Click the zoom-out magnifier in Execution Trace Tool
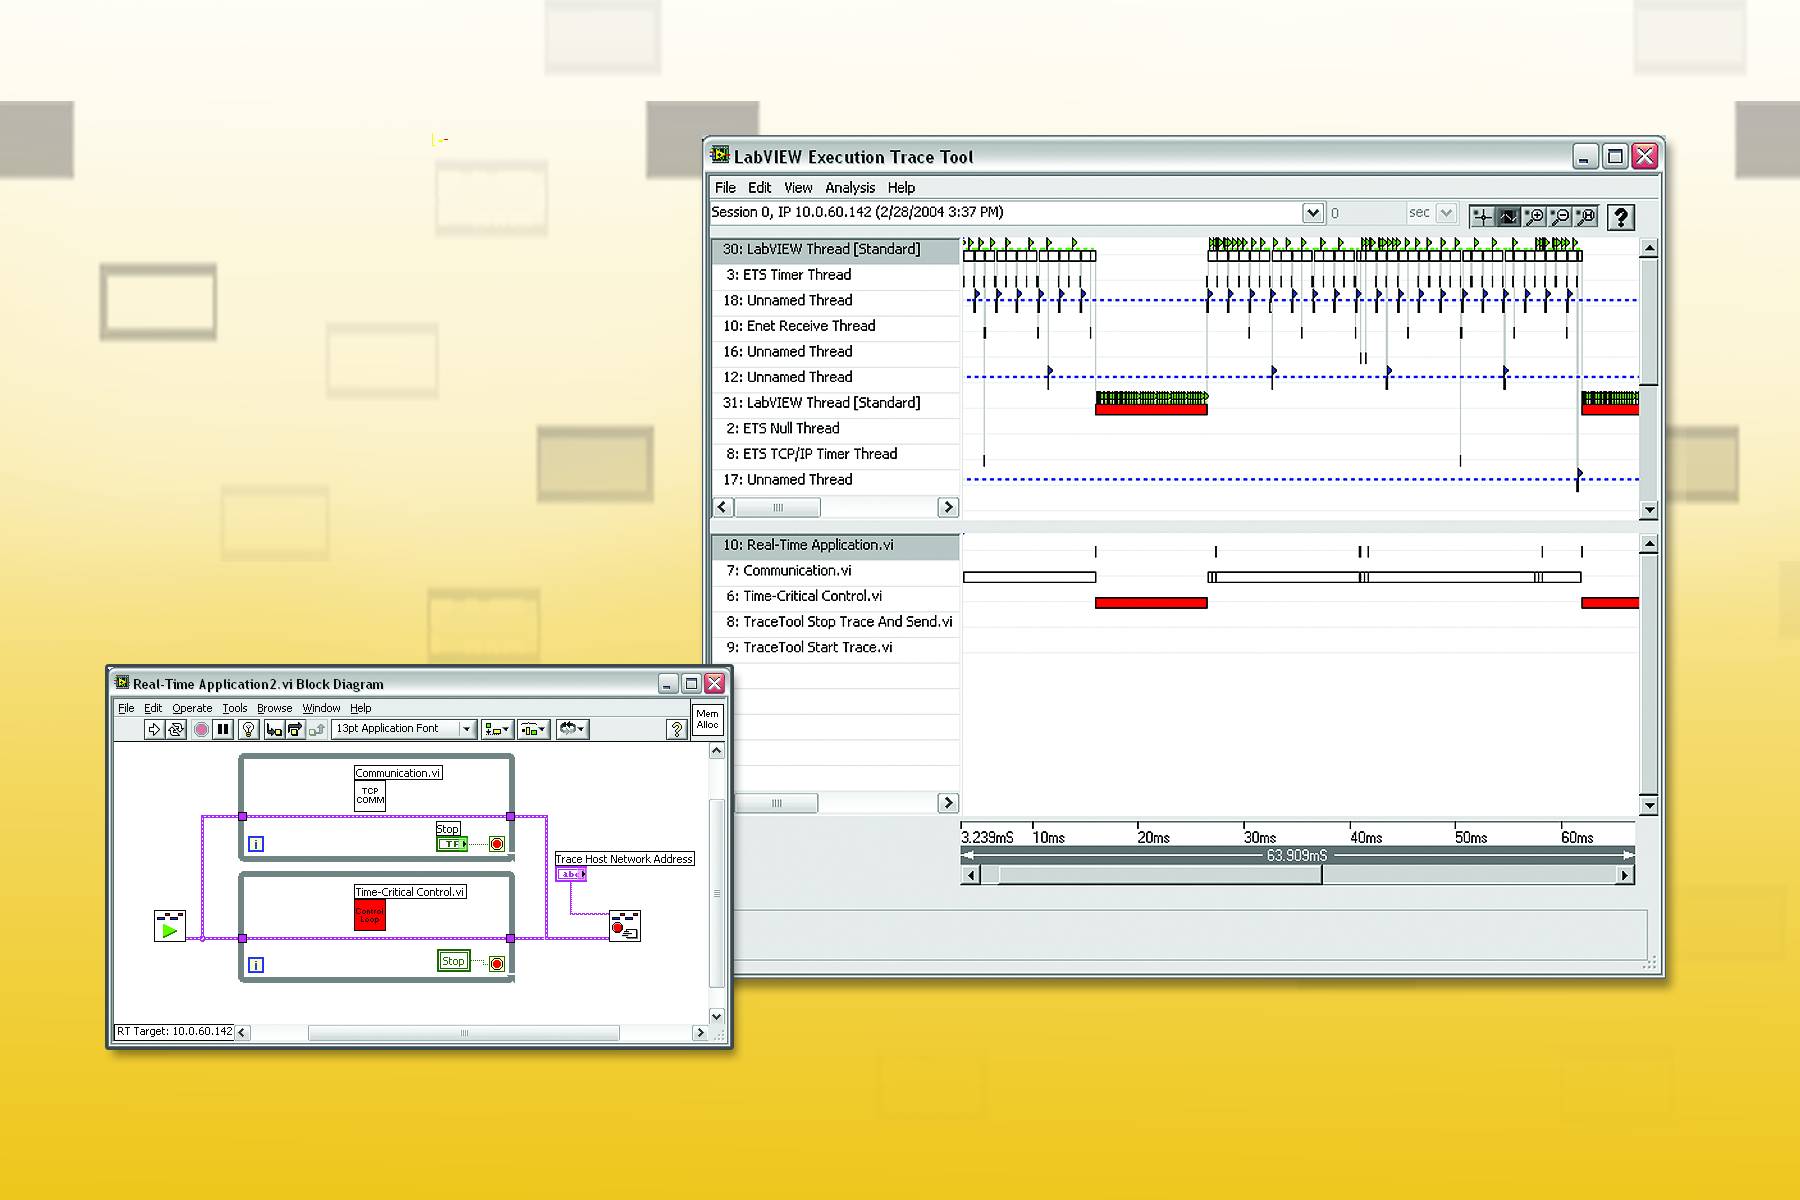 click(1560, 216)
